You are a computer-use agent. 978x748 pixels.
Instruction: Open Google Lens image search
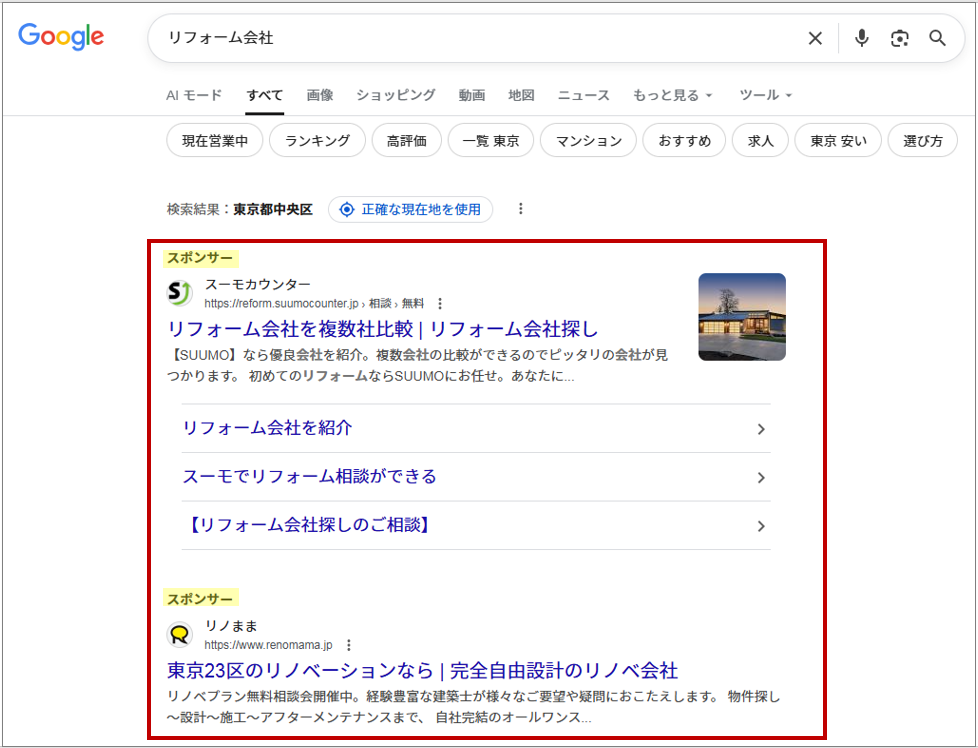click(x=899, y=38)
